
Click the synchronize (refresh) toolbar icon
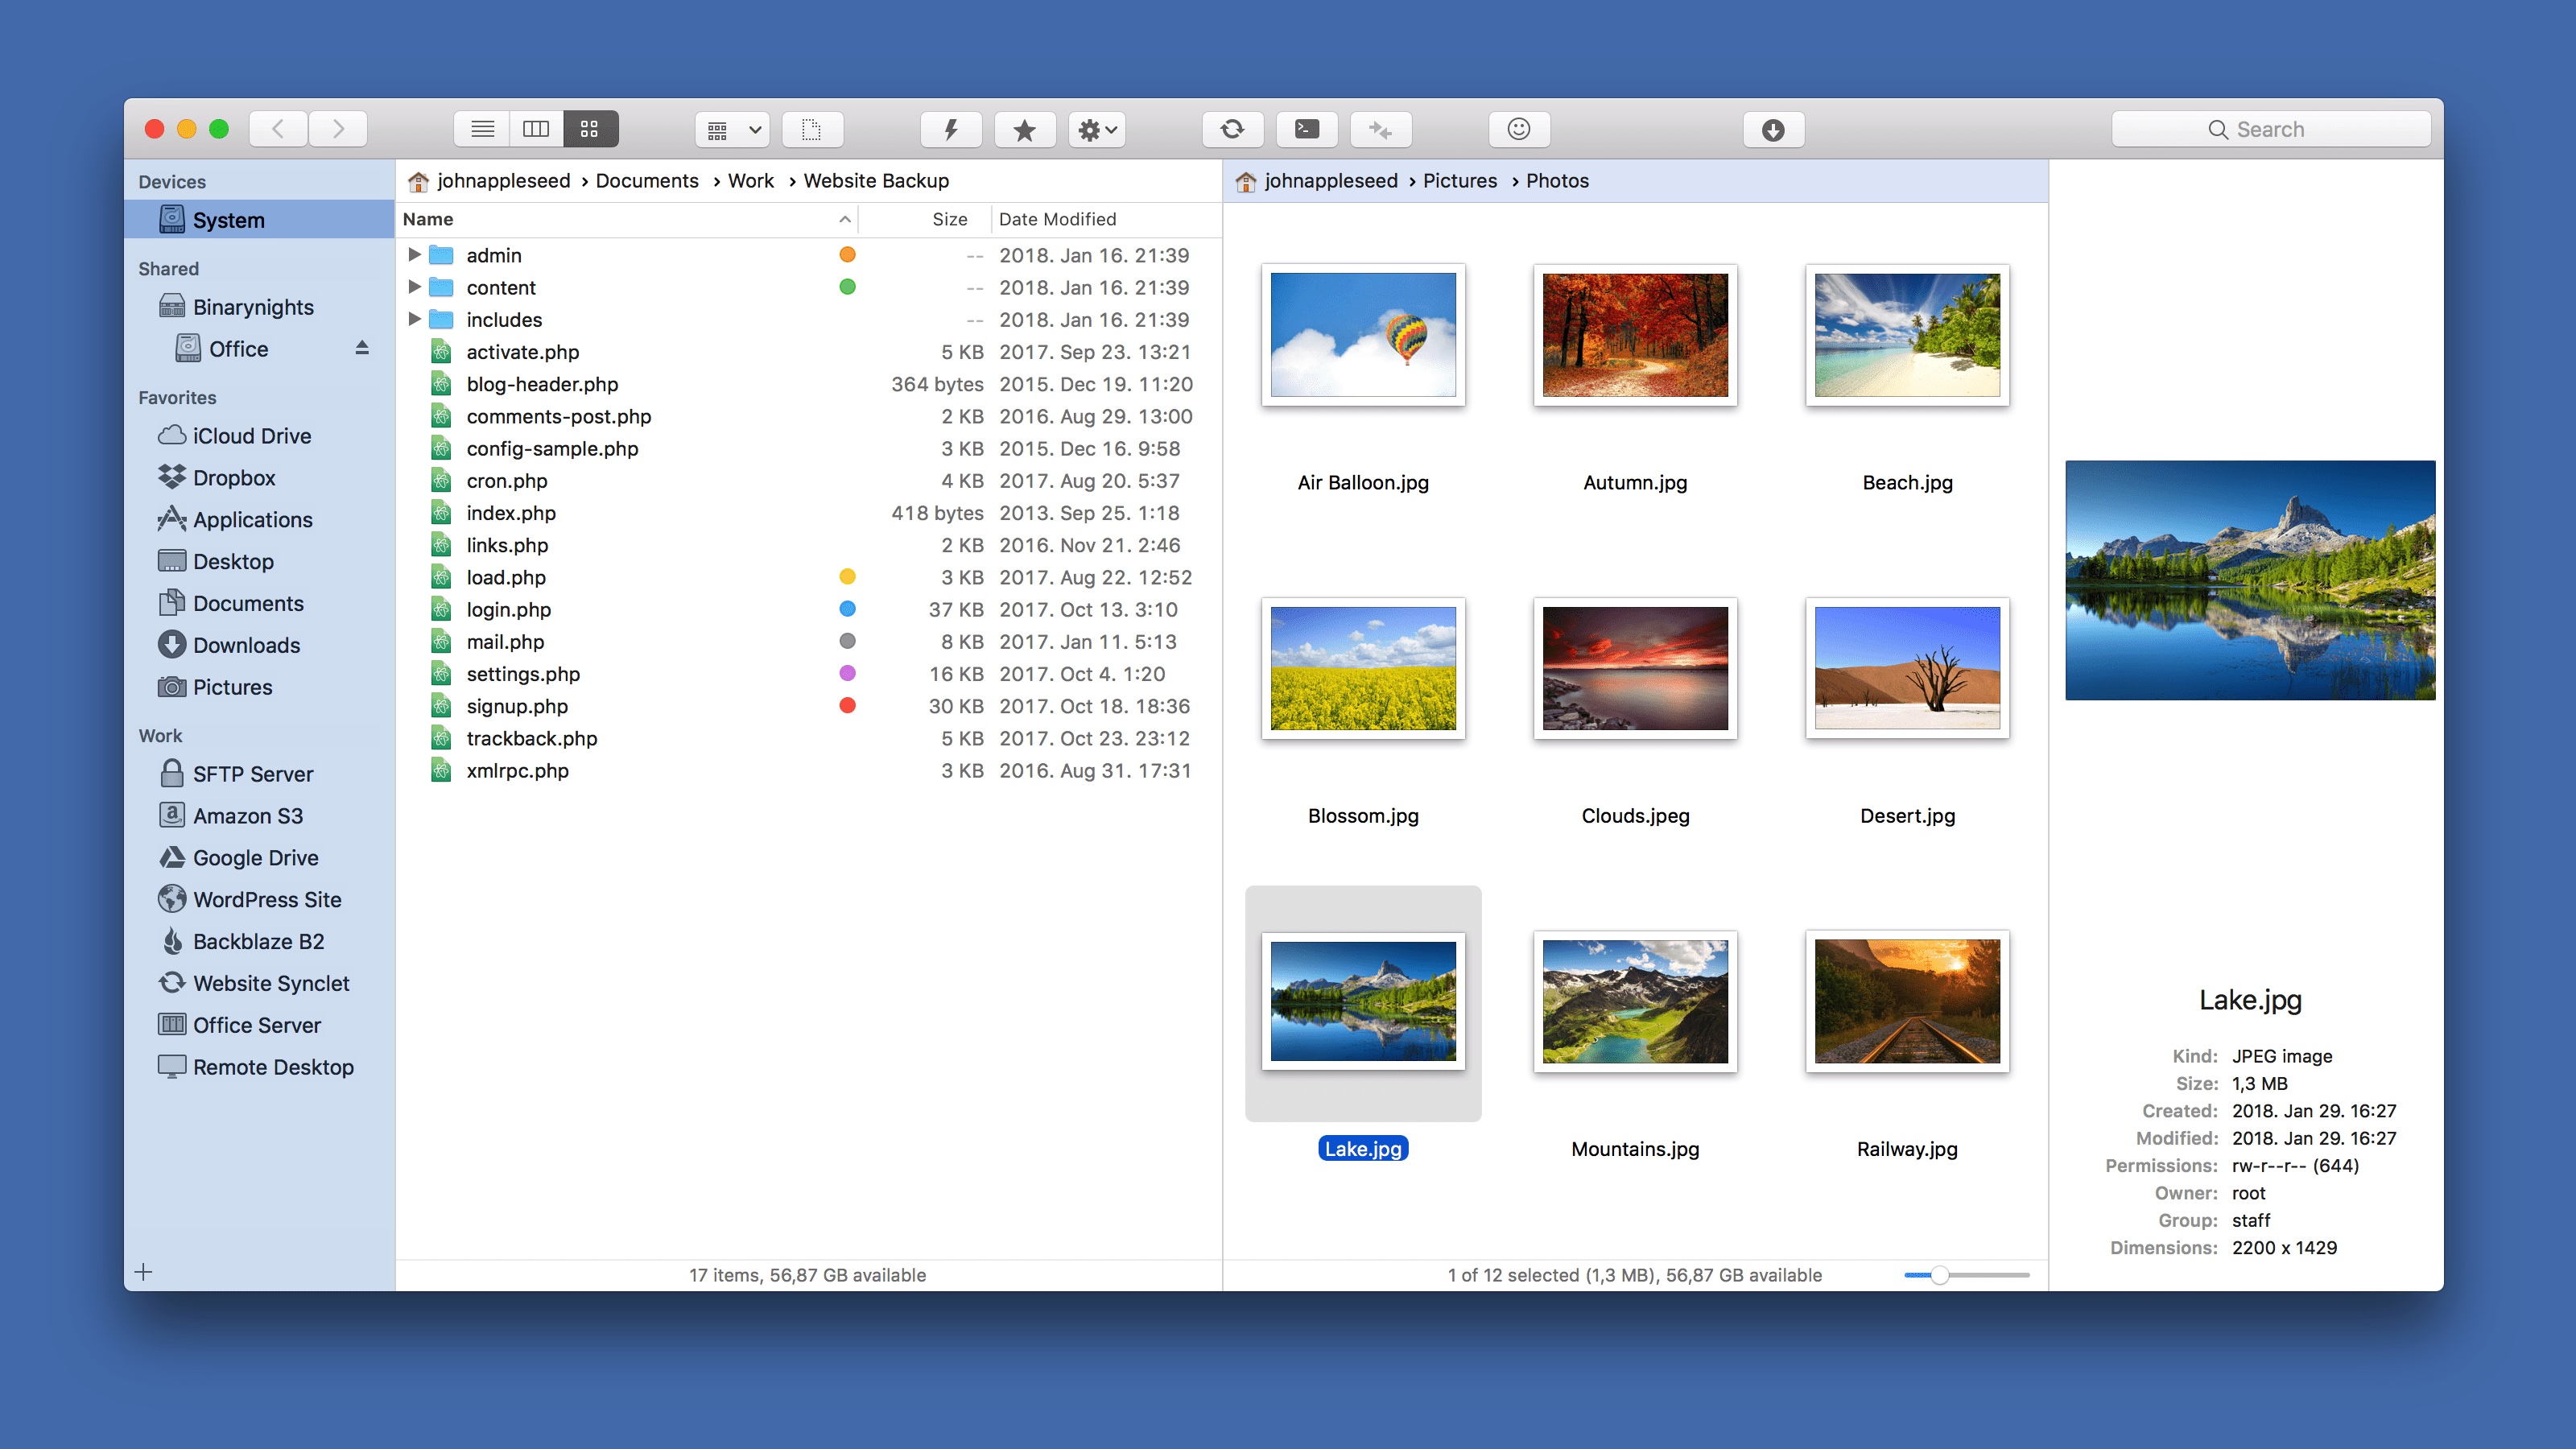(1232, 129)
